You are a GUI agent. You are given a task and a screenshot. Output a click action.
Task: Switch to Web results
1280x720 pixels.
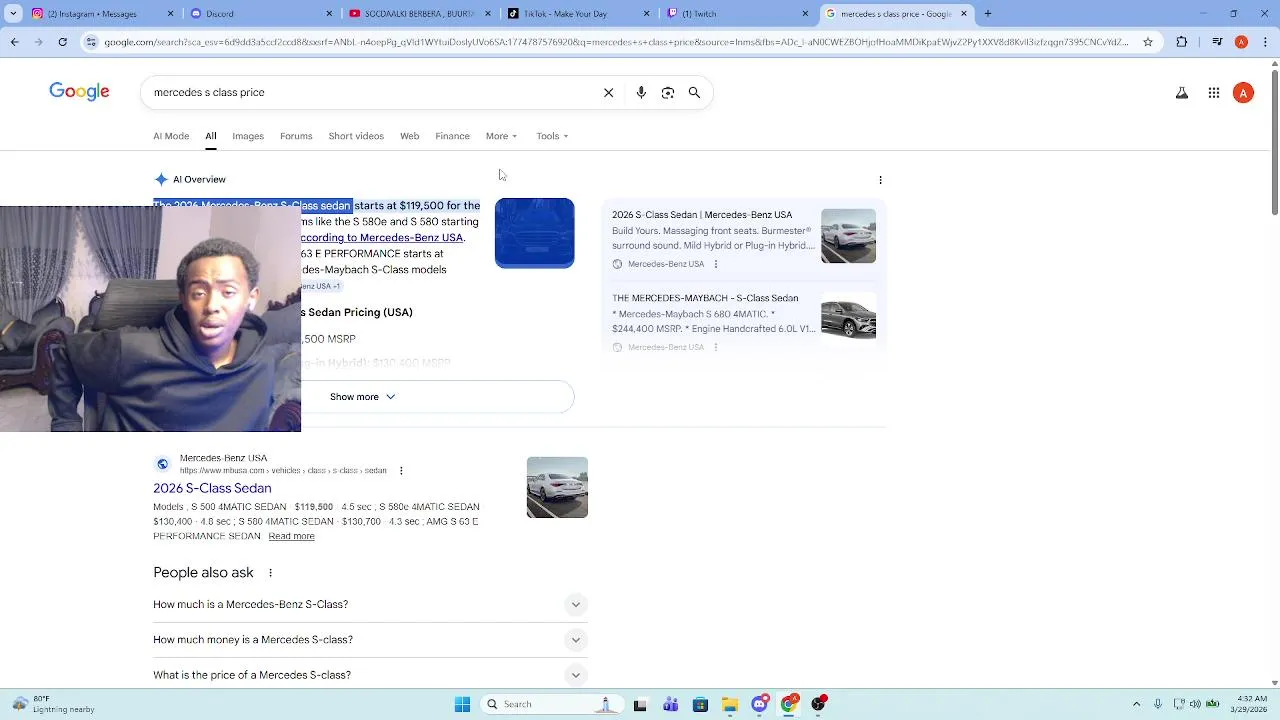pos(409,136)
